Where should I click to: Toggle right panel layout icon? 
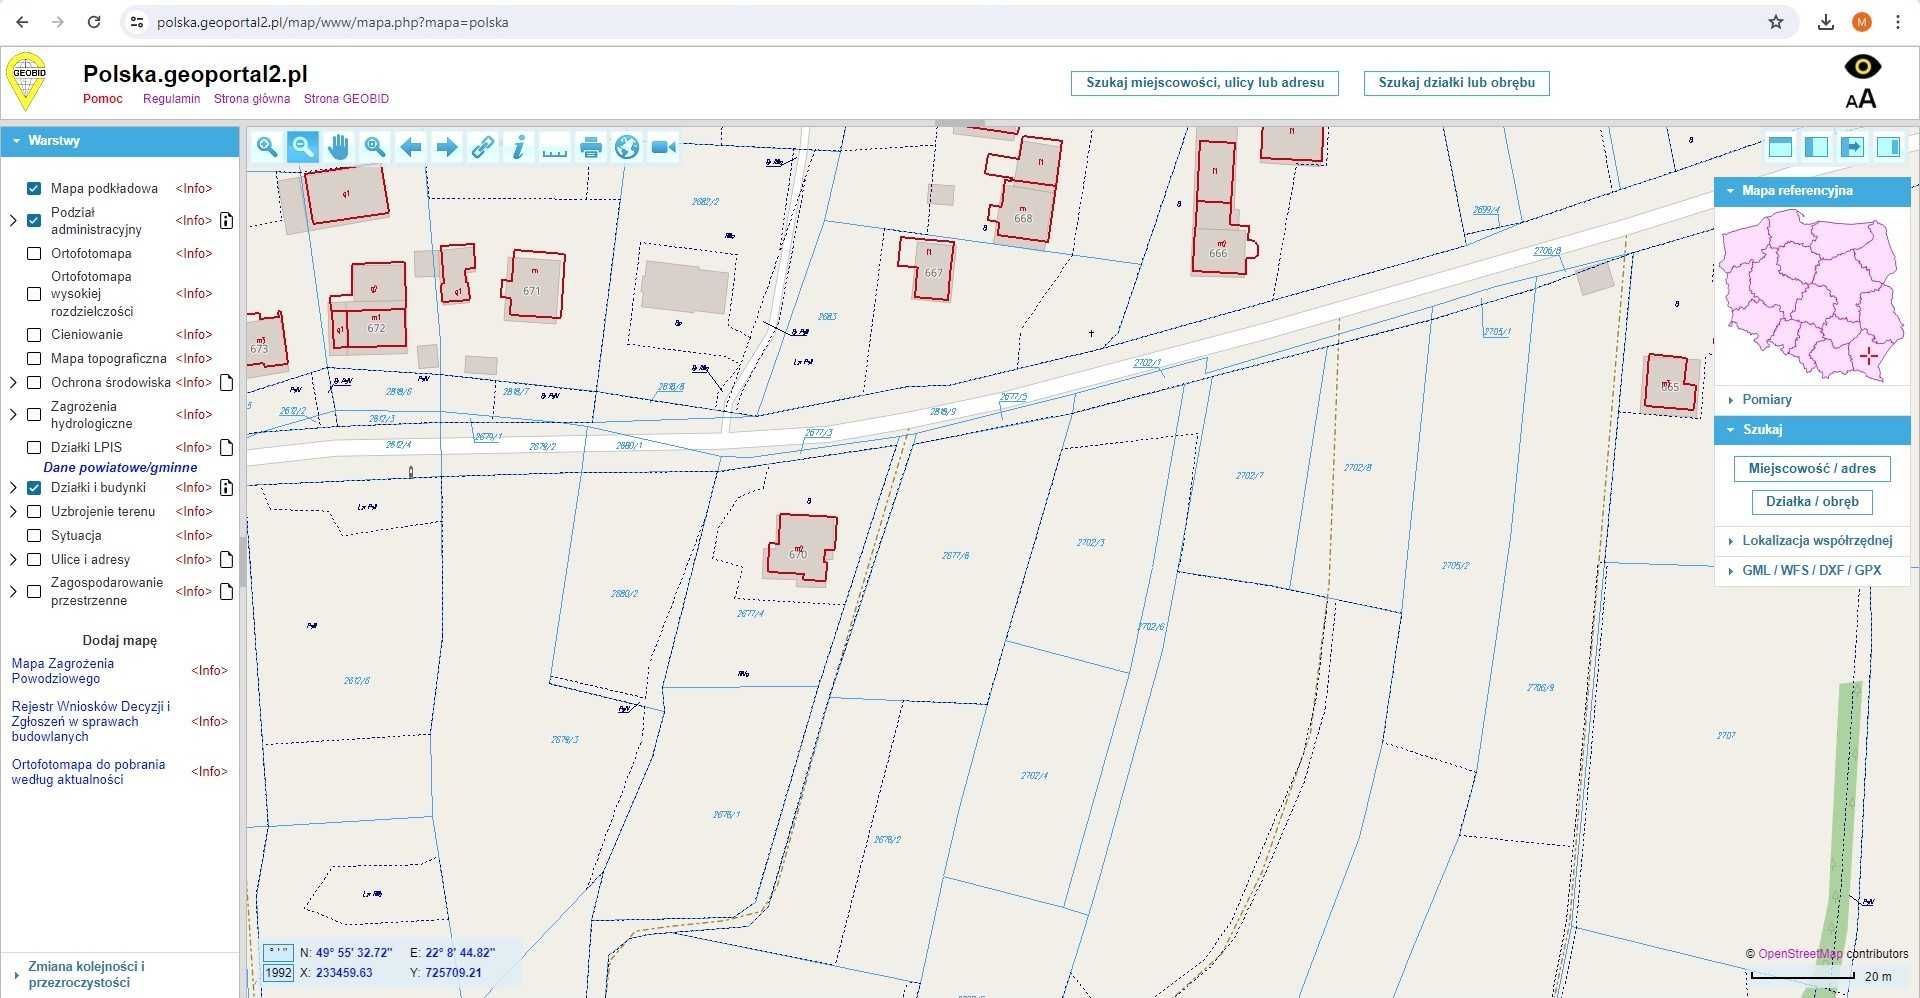pos(1888,147)
